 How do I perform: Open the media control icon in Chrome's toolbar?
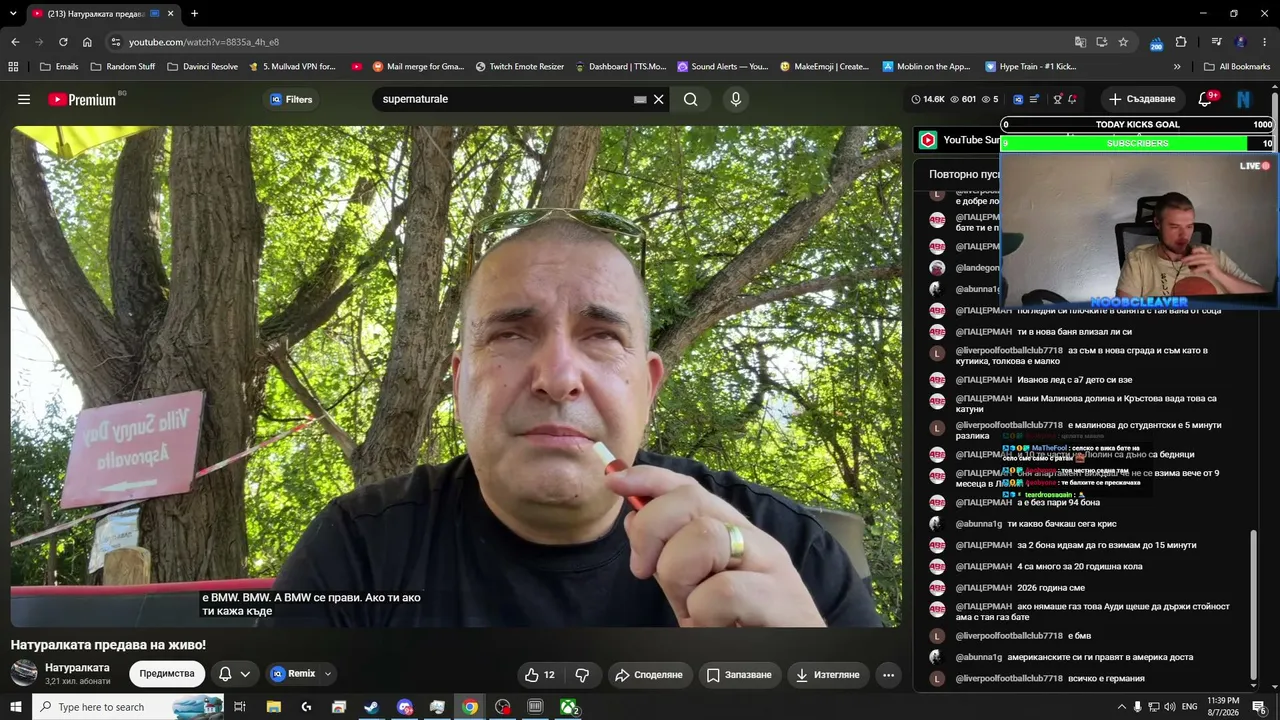coord(1217,42)
